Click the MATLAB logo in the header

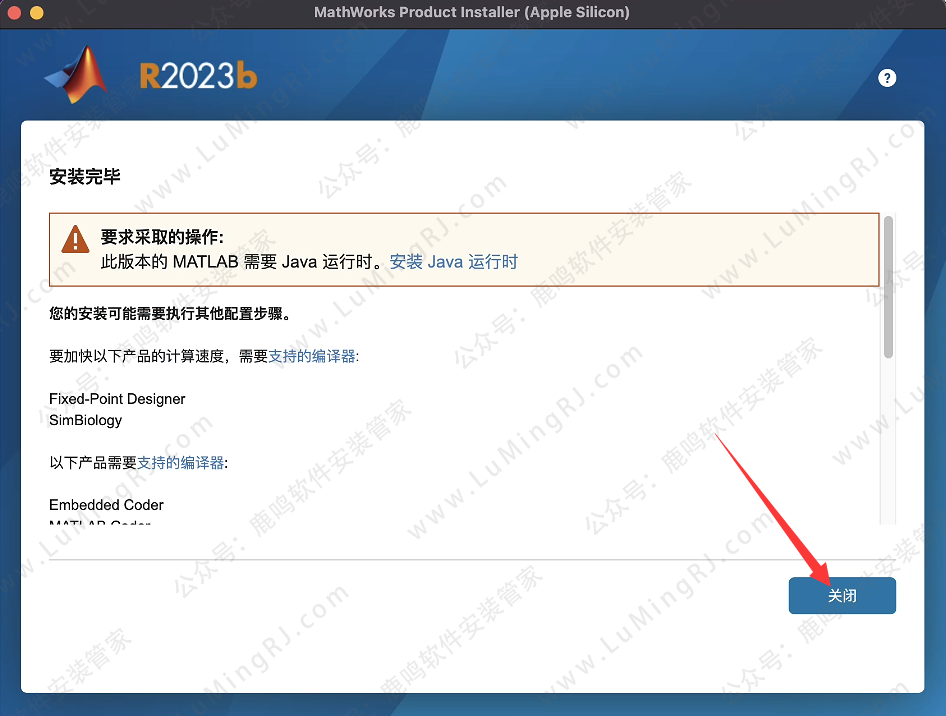click(76, 76)
